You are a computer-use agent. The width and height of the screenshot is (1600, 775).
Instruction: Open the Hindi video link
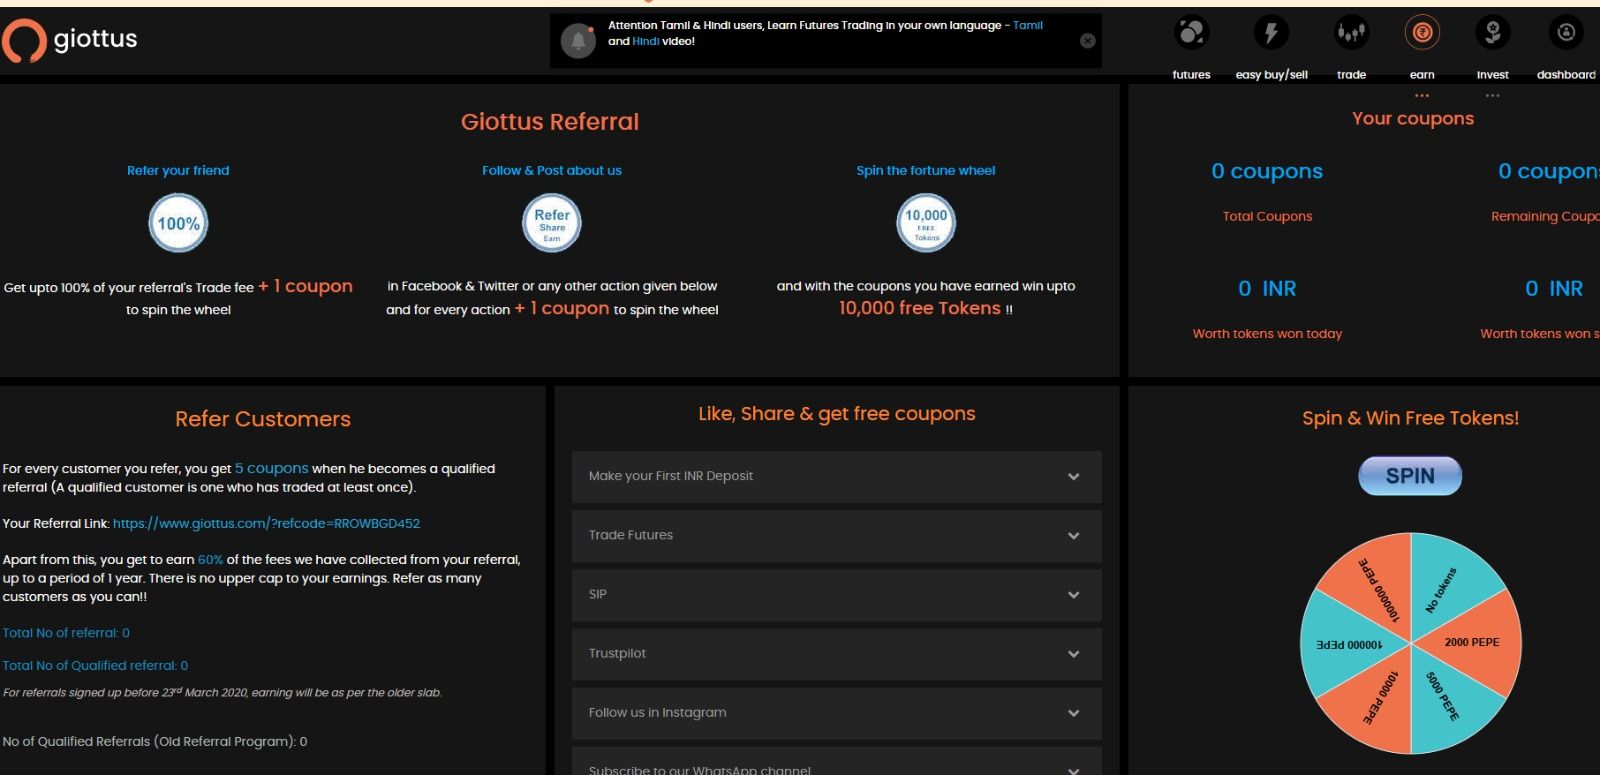[x=645, y=41]
